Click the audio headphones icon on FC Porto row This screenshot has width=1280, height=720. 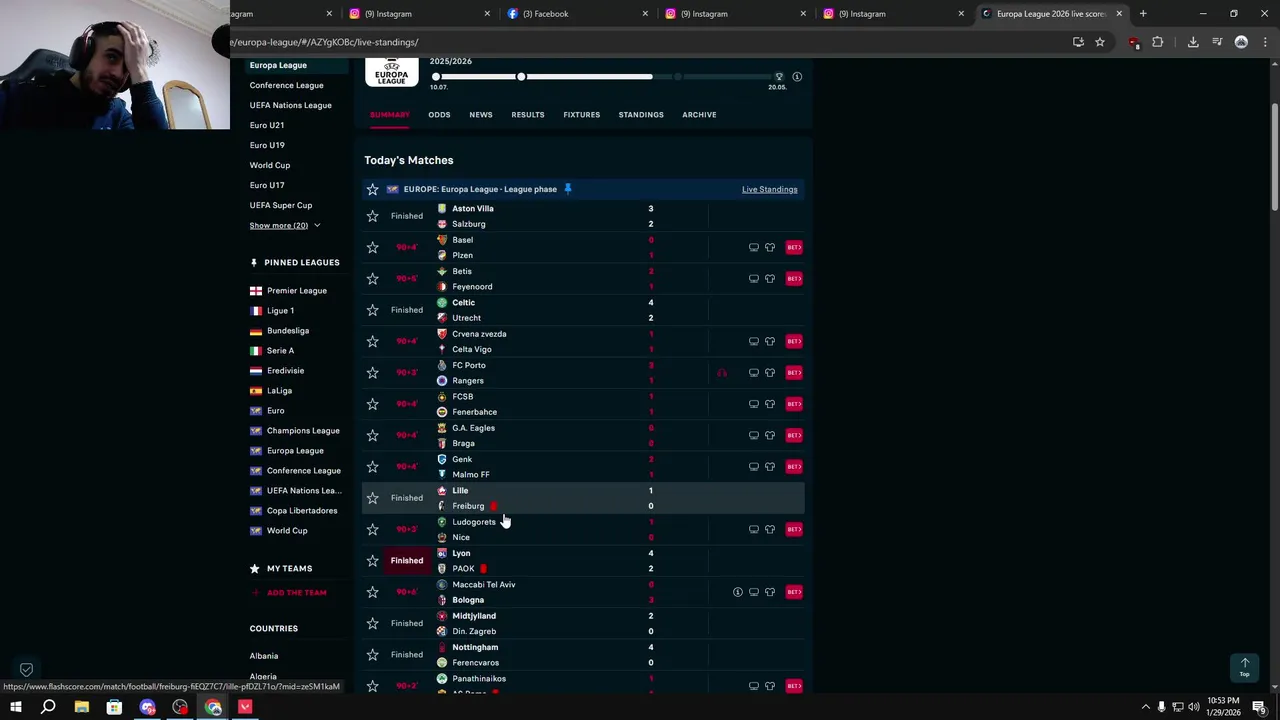722,372
